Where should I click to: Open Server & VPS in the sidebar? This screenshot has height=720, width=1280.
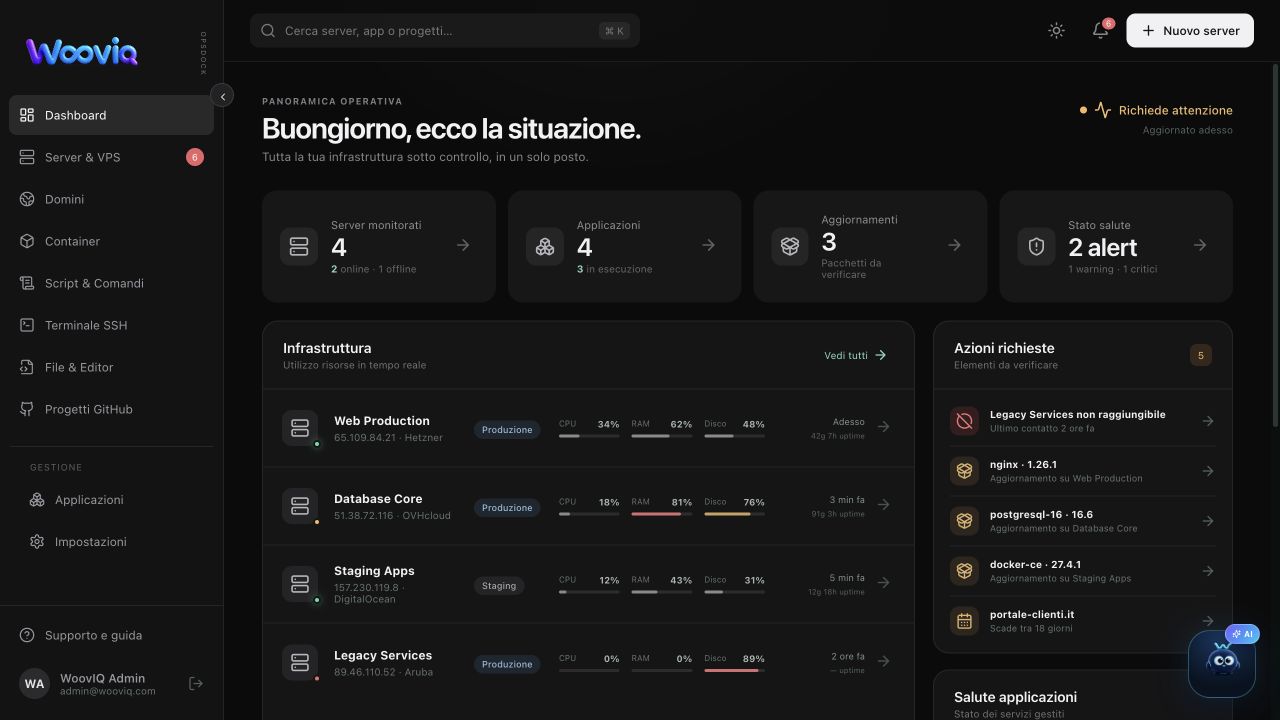pyautogui.click(x=111, y=157)
